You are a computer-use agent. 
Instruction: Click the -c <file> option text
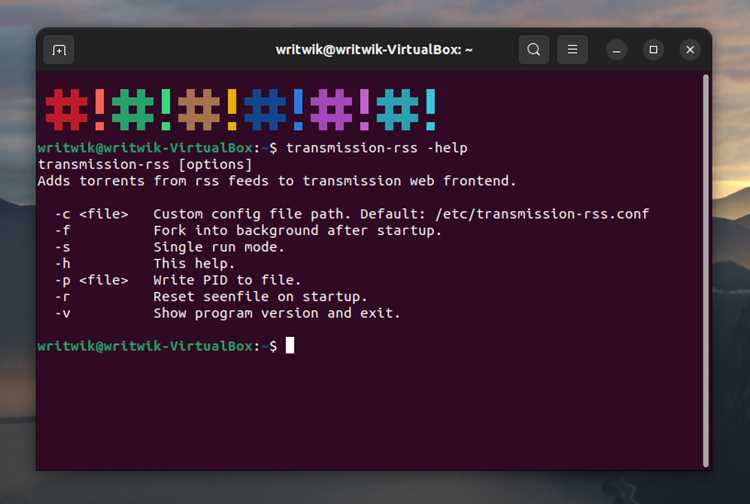[91, 214]
